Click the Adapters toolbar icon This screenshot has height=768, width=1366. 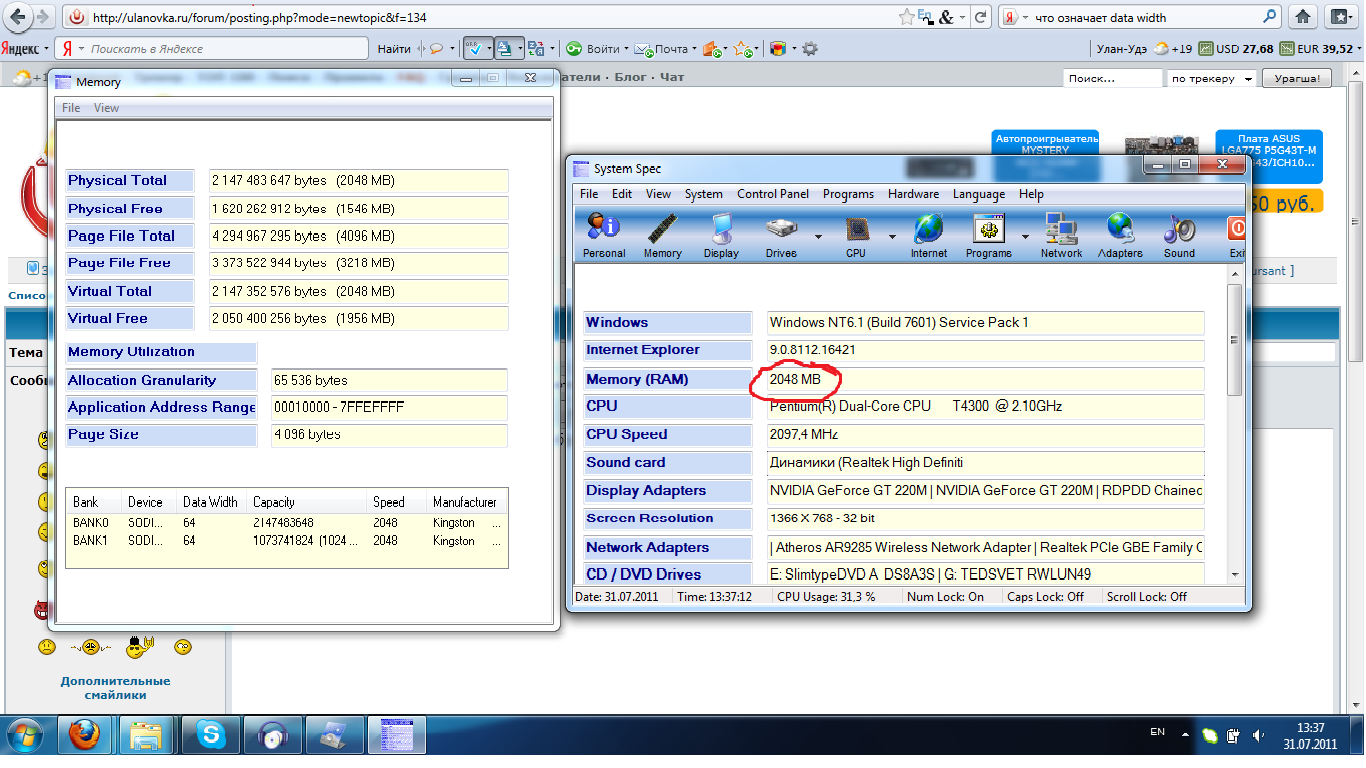(1120, 235)
